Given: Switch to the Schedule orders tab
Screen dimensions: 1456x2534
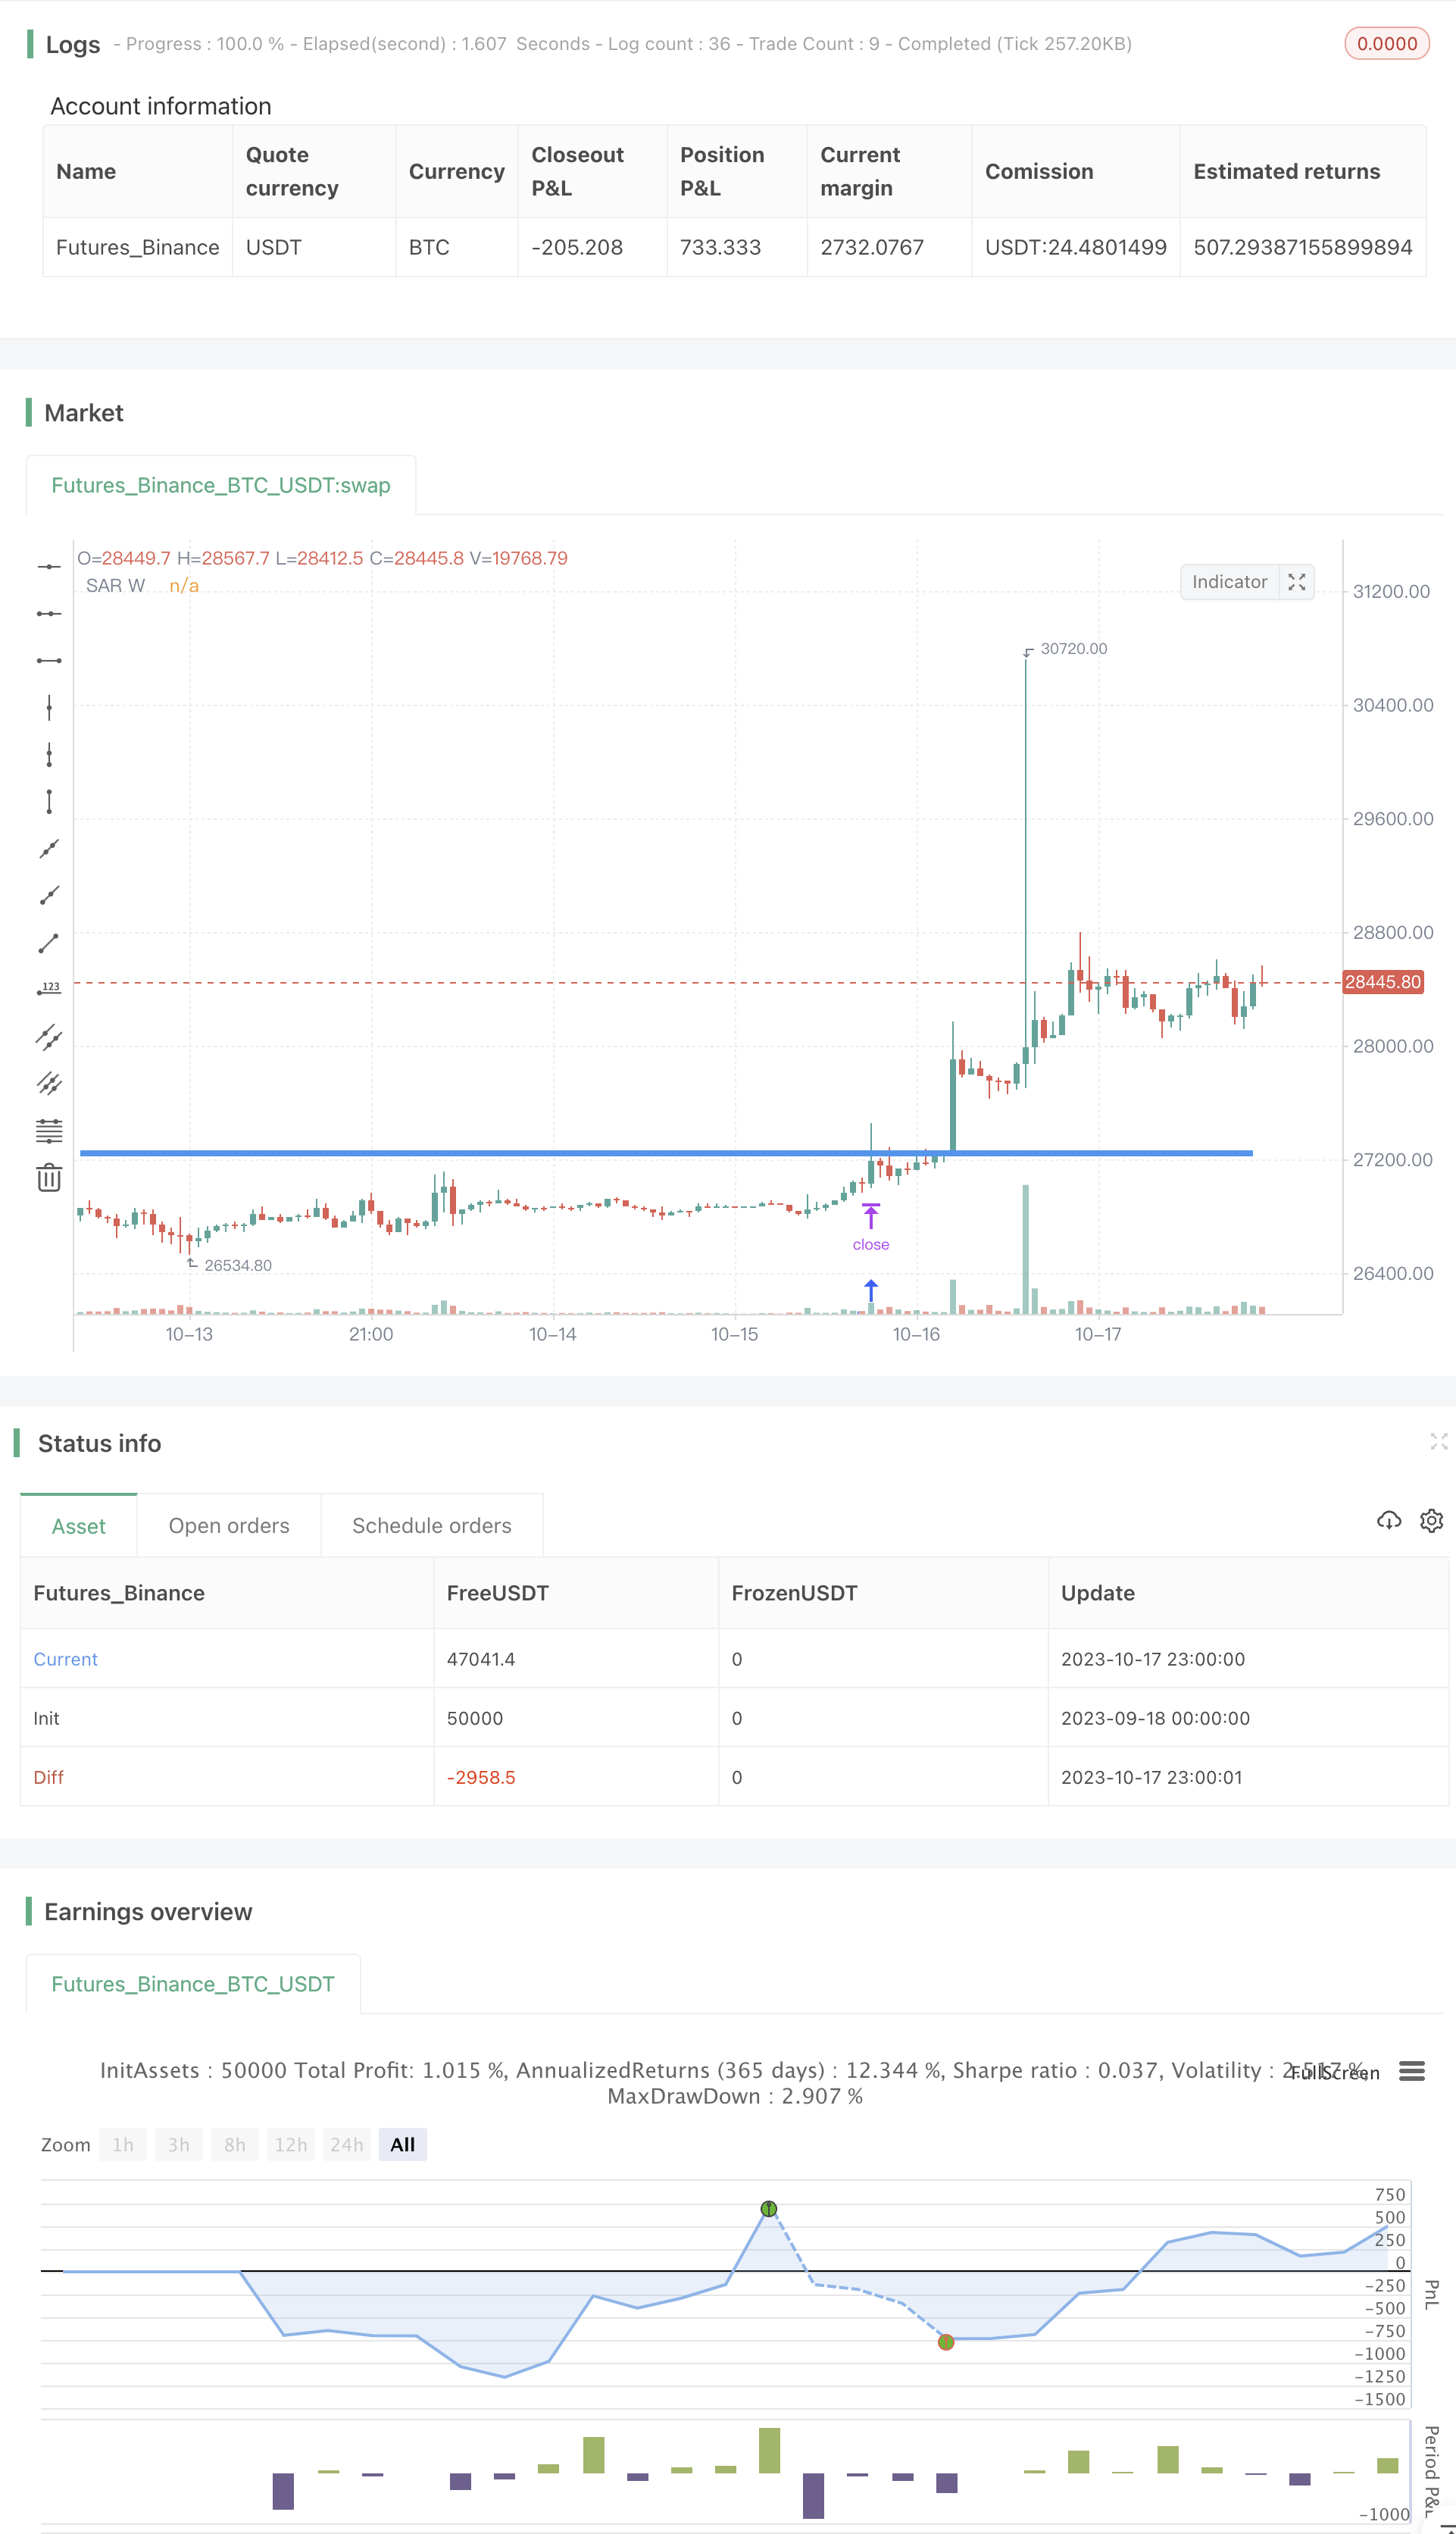Looking at the screenshot, I should (431, 1525).
